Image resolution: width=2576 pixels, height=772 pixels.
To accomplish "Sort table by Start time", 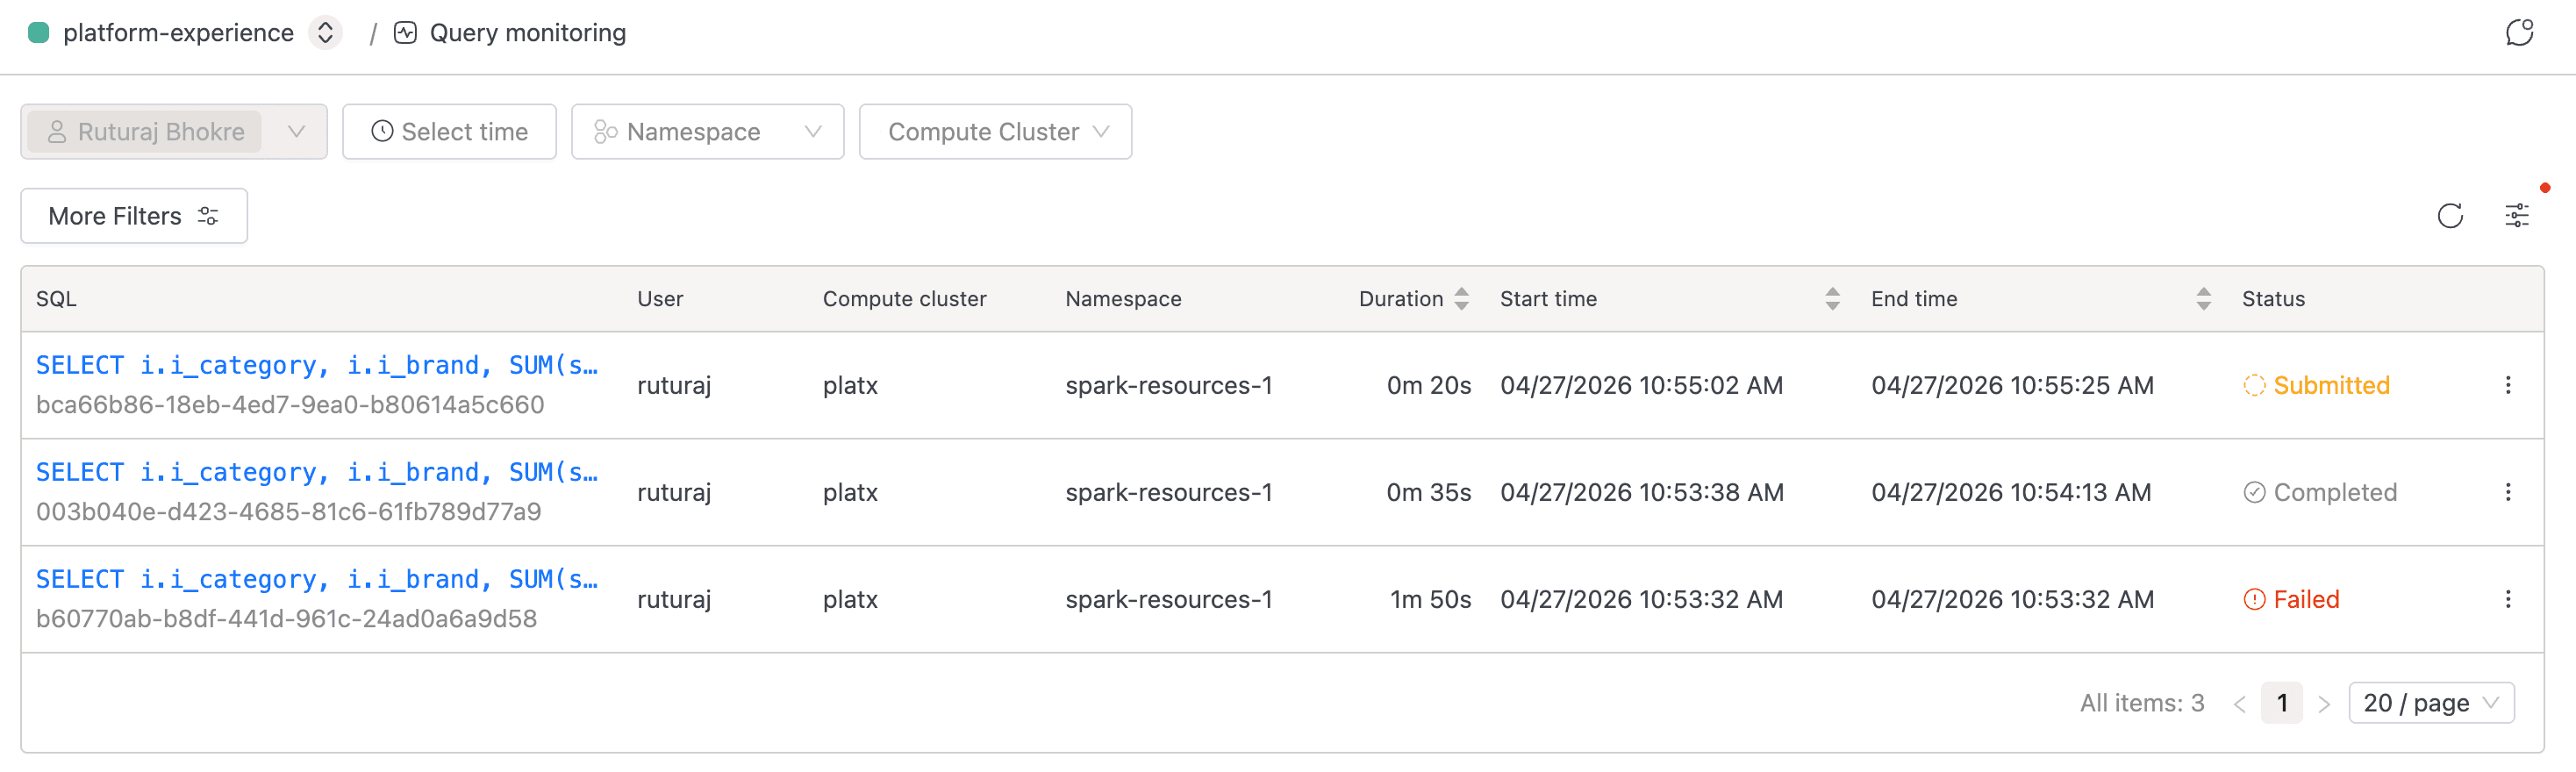I will (1831, 299).
